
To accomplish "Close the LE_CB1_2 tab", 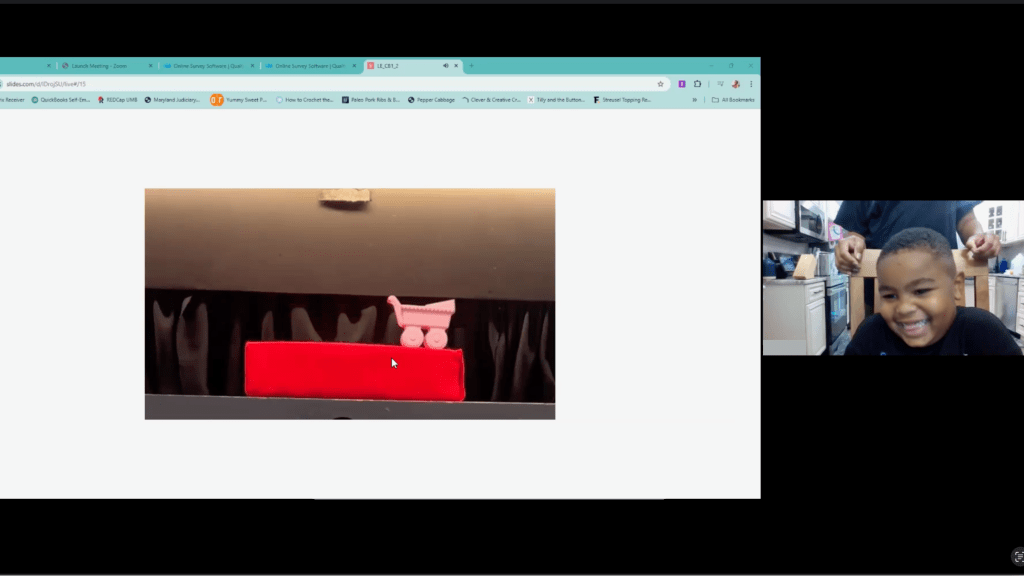I will [x=457, y=66].
